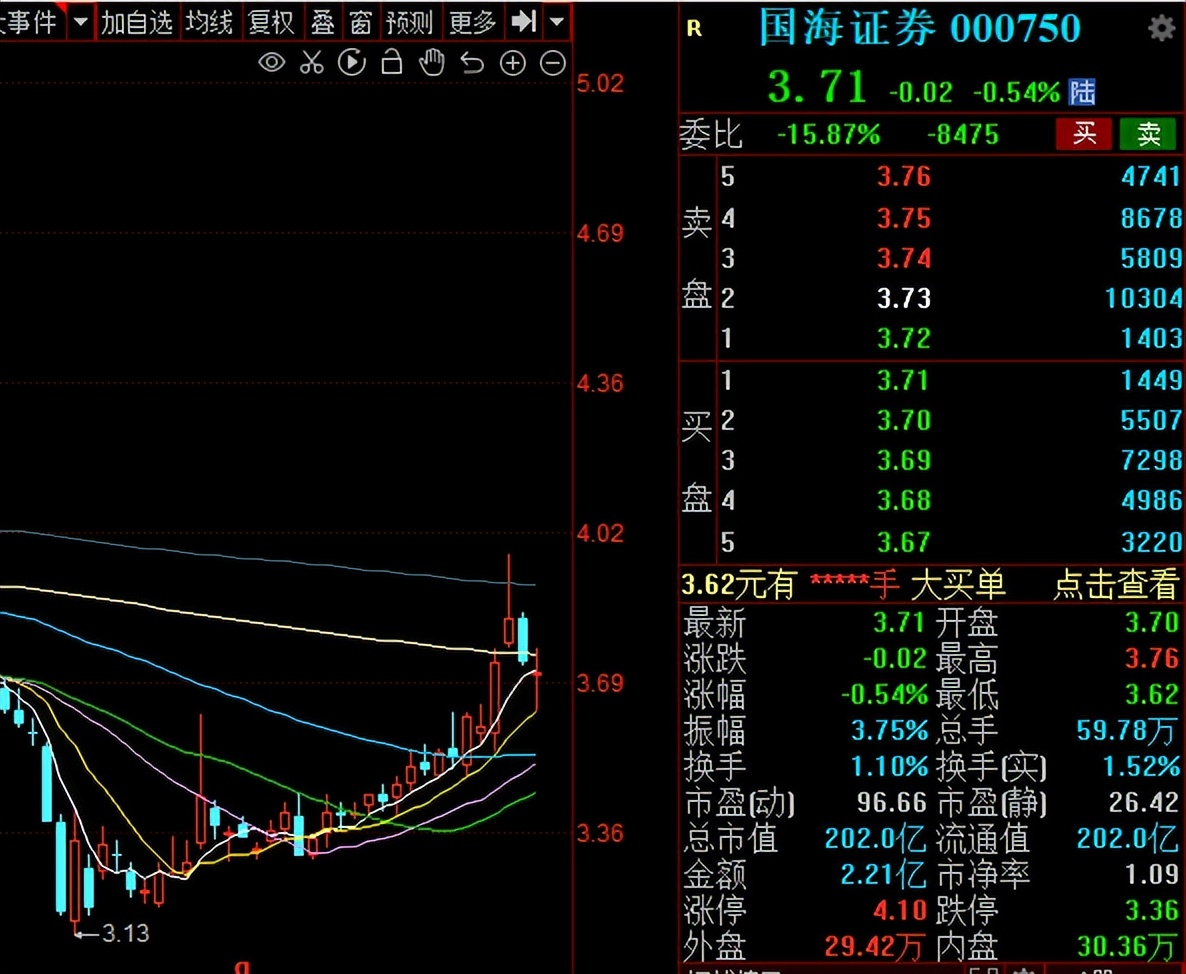Click the blue 陆 badge
This screenshot has height=974, width=1186.
point(1082,92)
